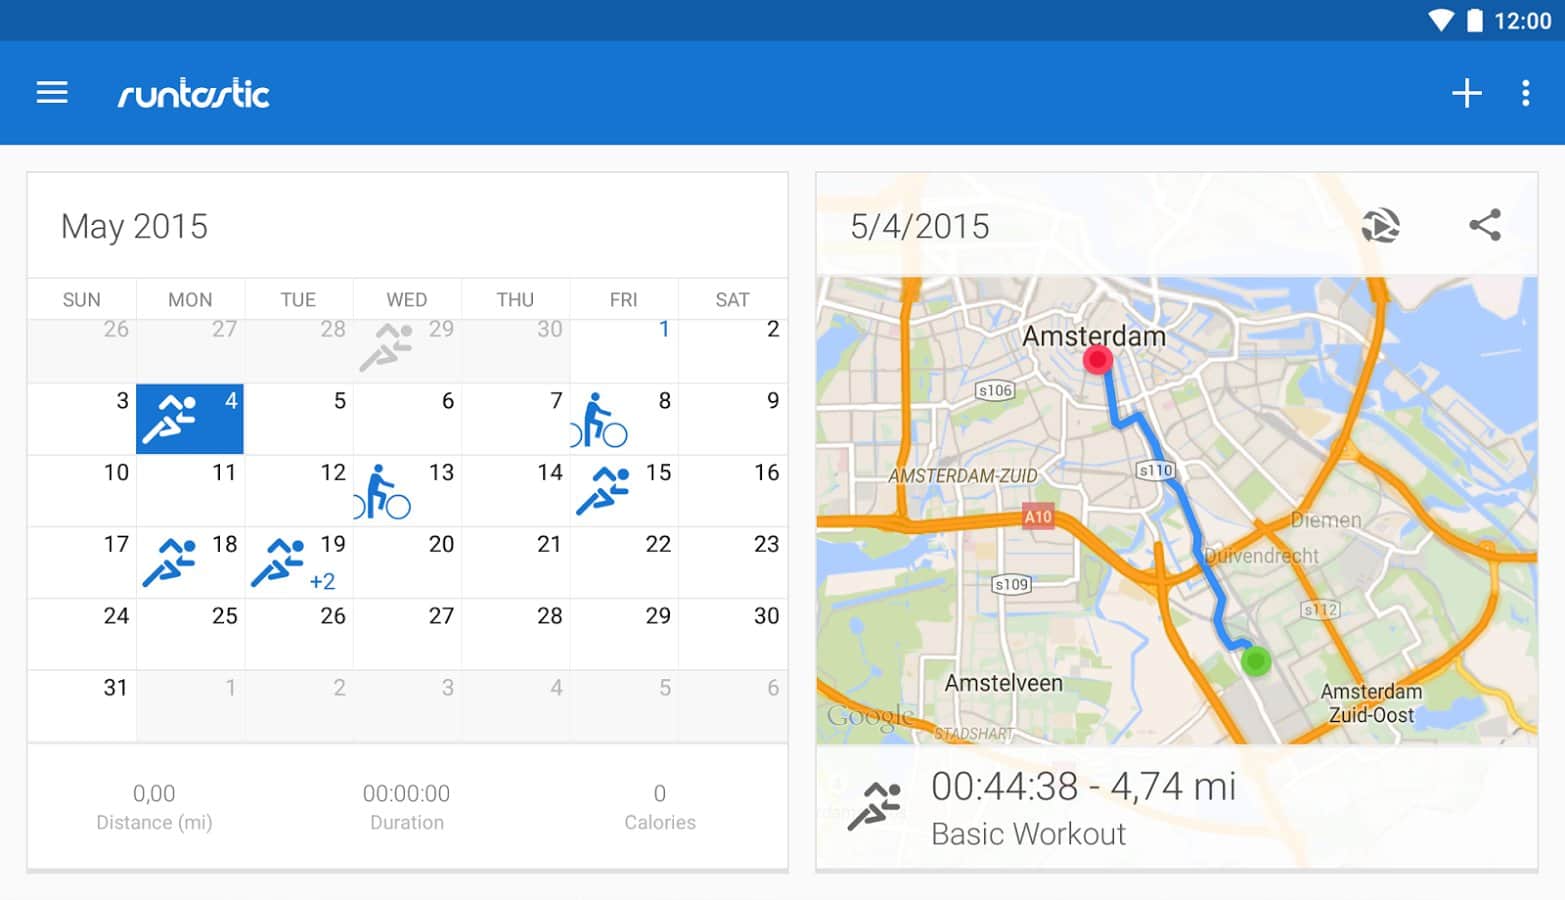Click the Distance (mi) monthly stat
The image size is (1565, 900).
point(154,807)
